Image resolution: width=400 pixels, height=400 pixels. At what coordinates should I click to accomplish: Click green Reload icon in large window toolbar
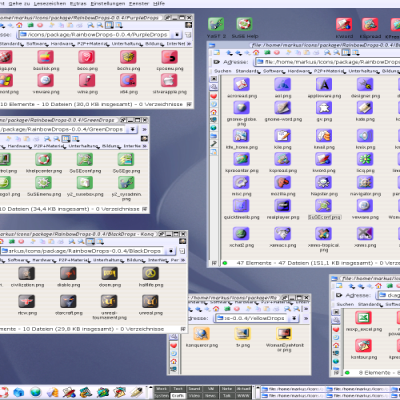[x=267, y=53]
